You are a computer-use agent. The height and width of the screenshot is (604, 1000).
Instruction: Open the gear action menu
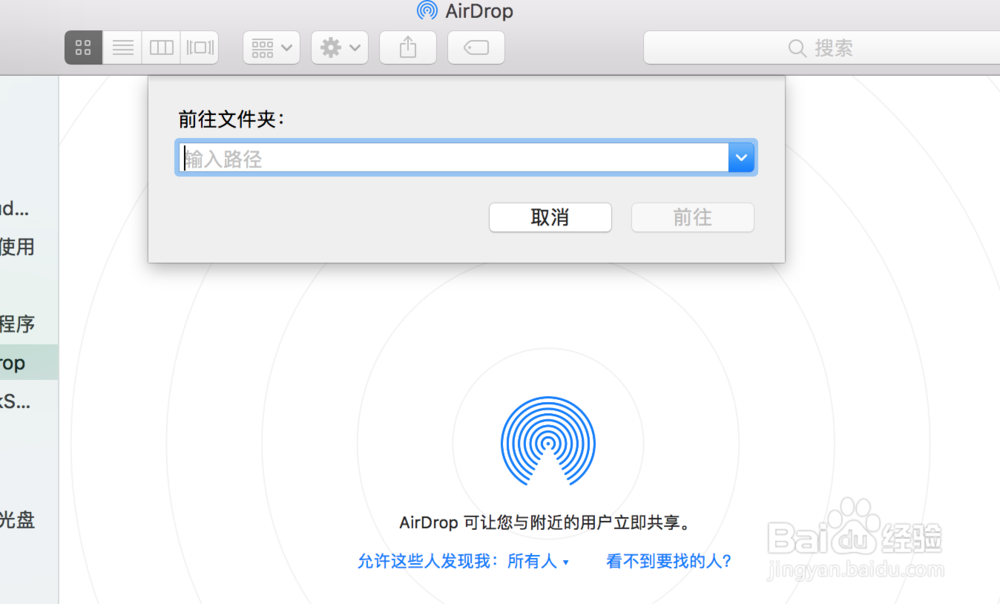pos(340,48)
